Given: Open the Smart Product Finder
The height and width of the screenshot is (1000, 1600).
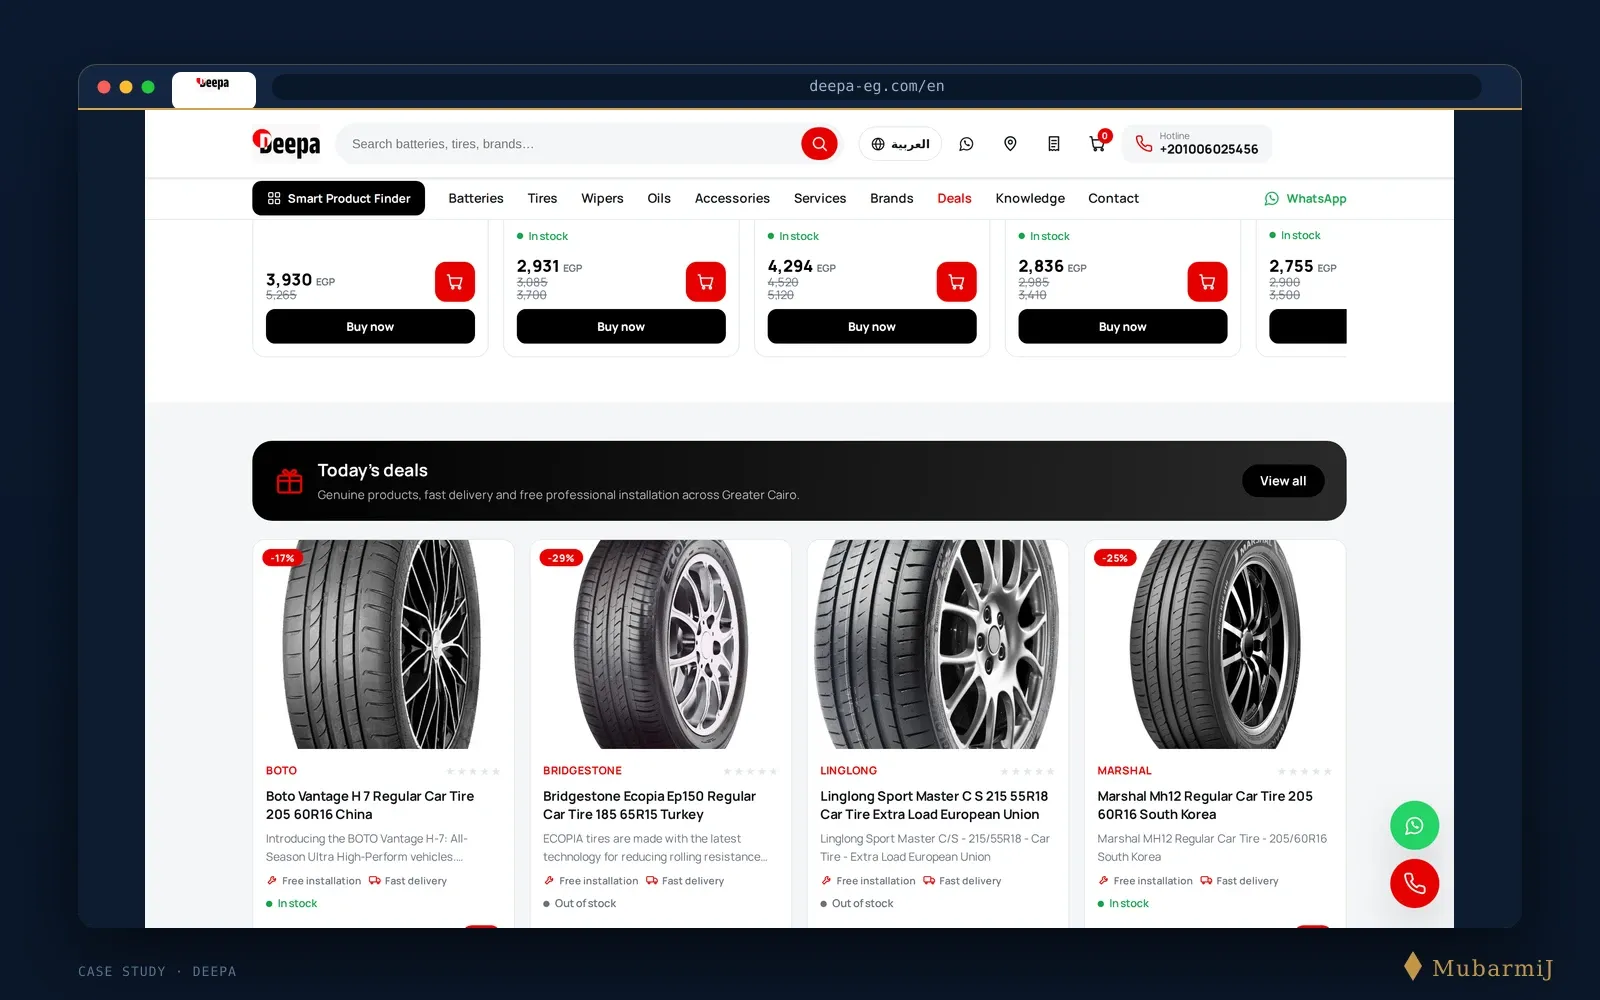Looking at the screenshot, I should [338, 198].
